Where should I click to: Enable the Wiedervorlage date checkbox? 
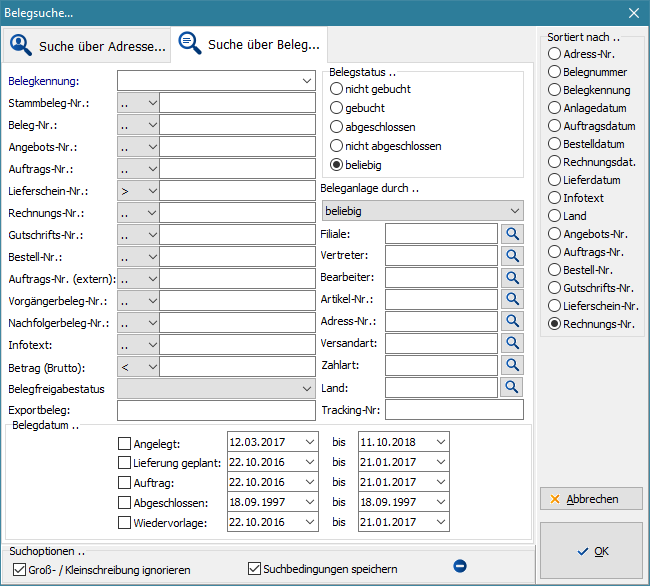(x=124, y=522)
